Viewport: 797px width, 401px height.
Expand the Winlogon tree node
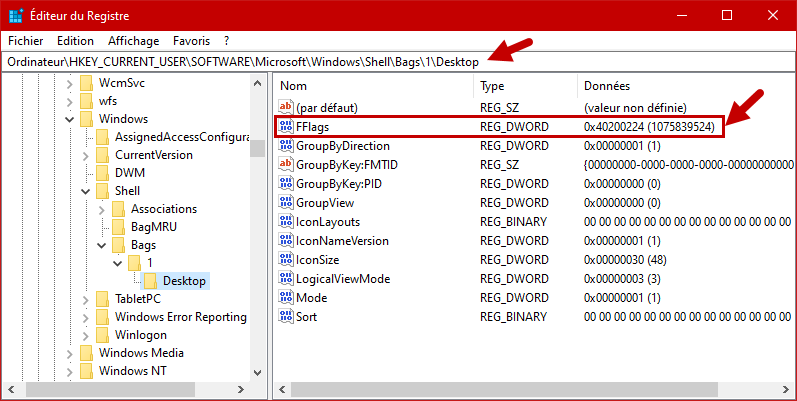pos(86,335)
